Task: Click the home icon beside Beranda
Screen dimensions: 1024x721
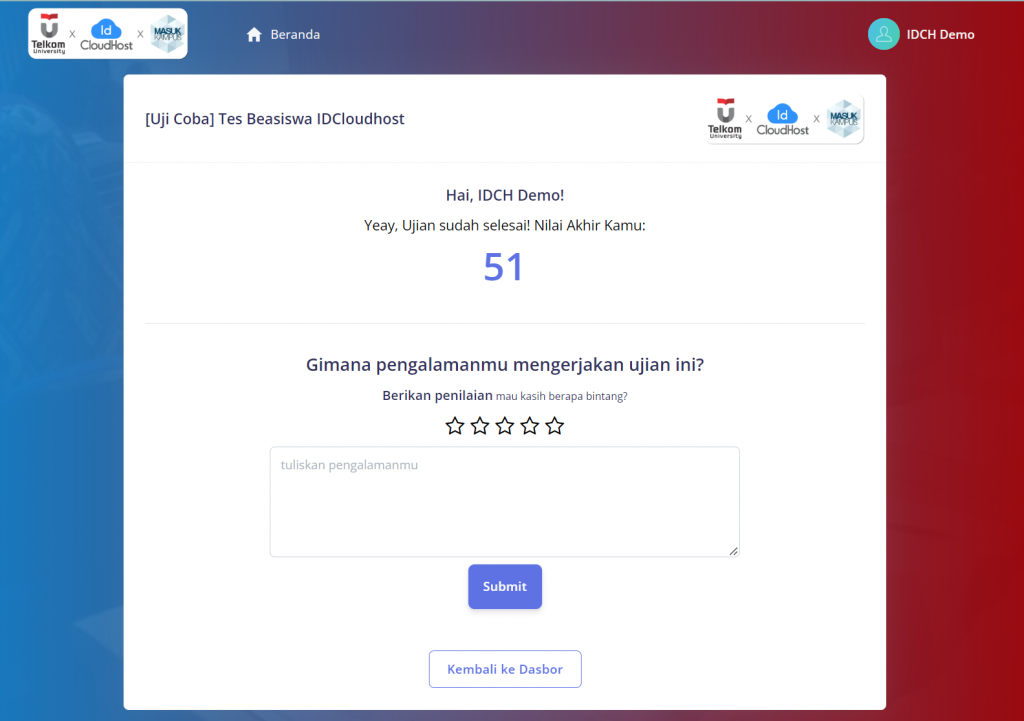Action: 254,35
